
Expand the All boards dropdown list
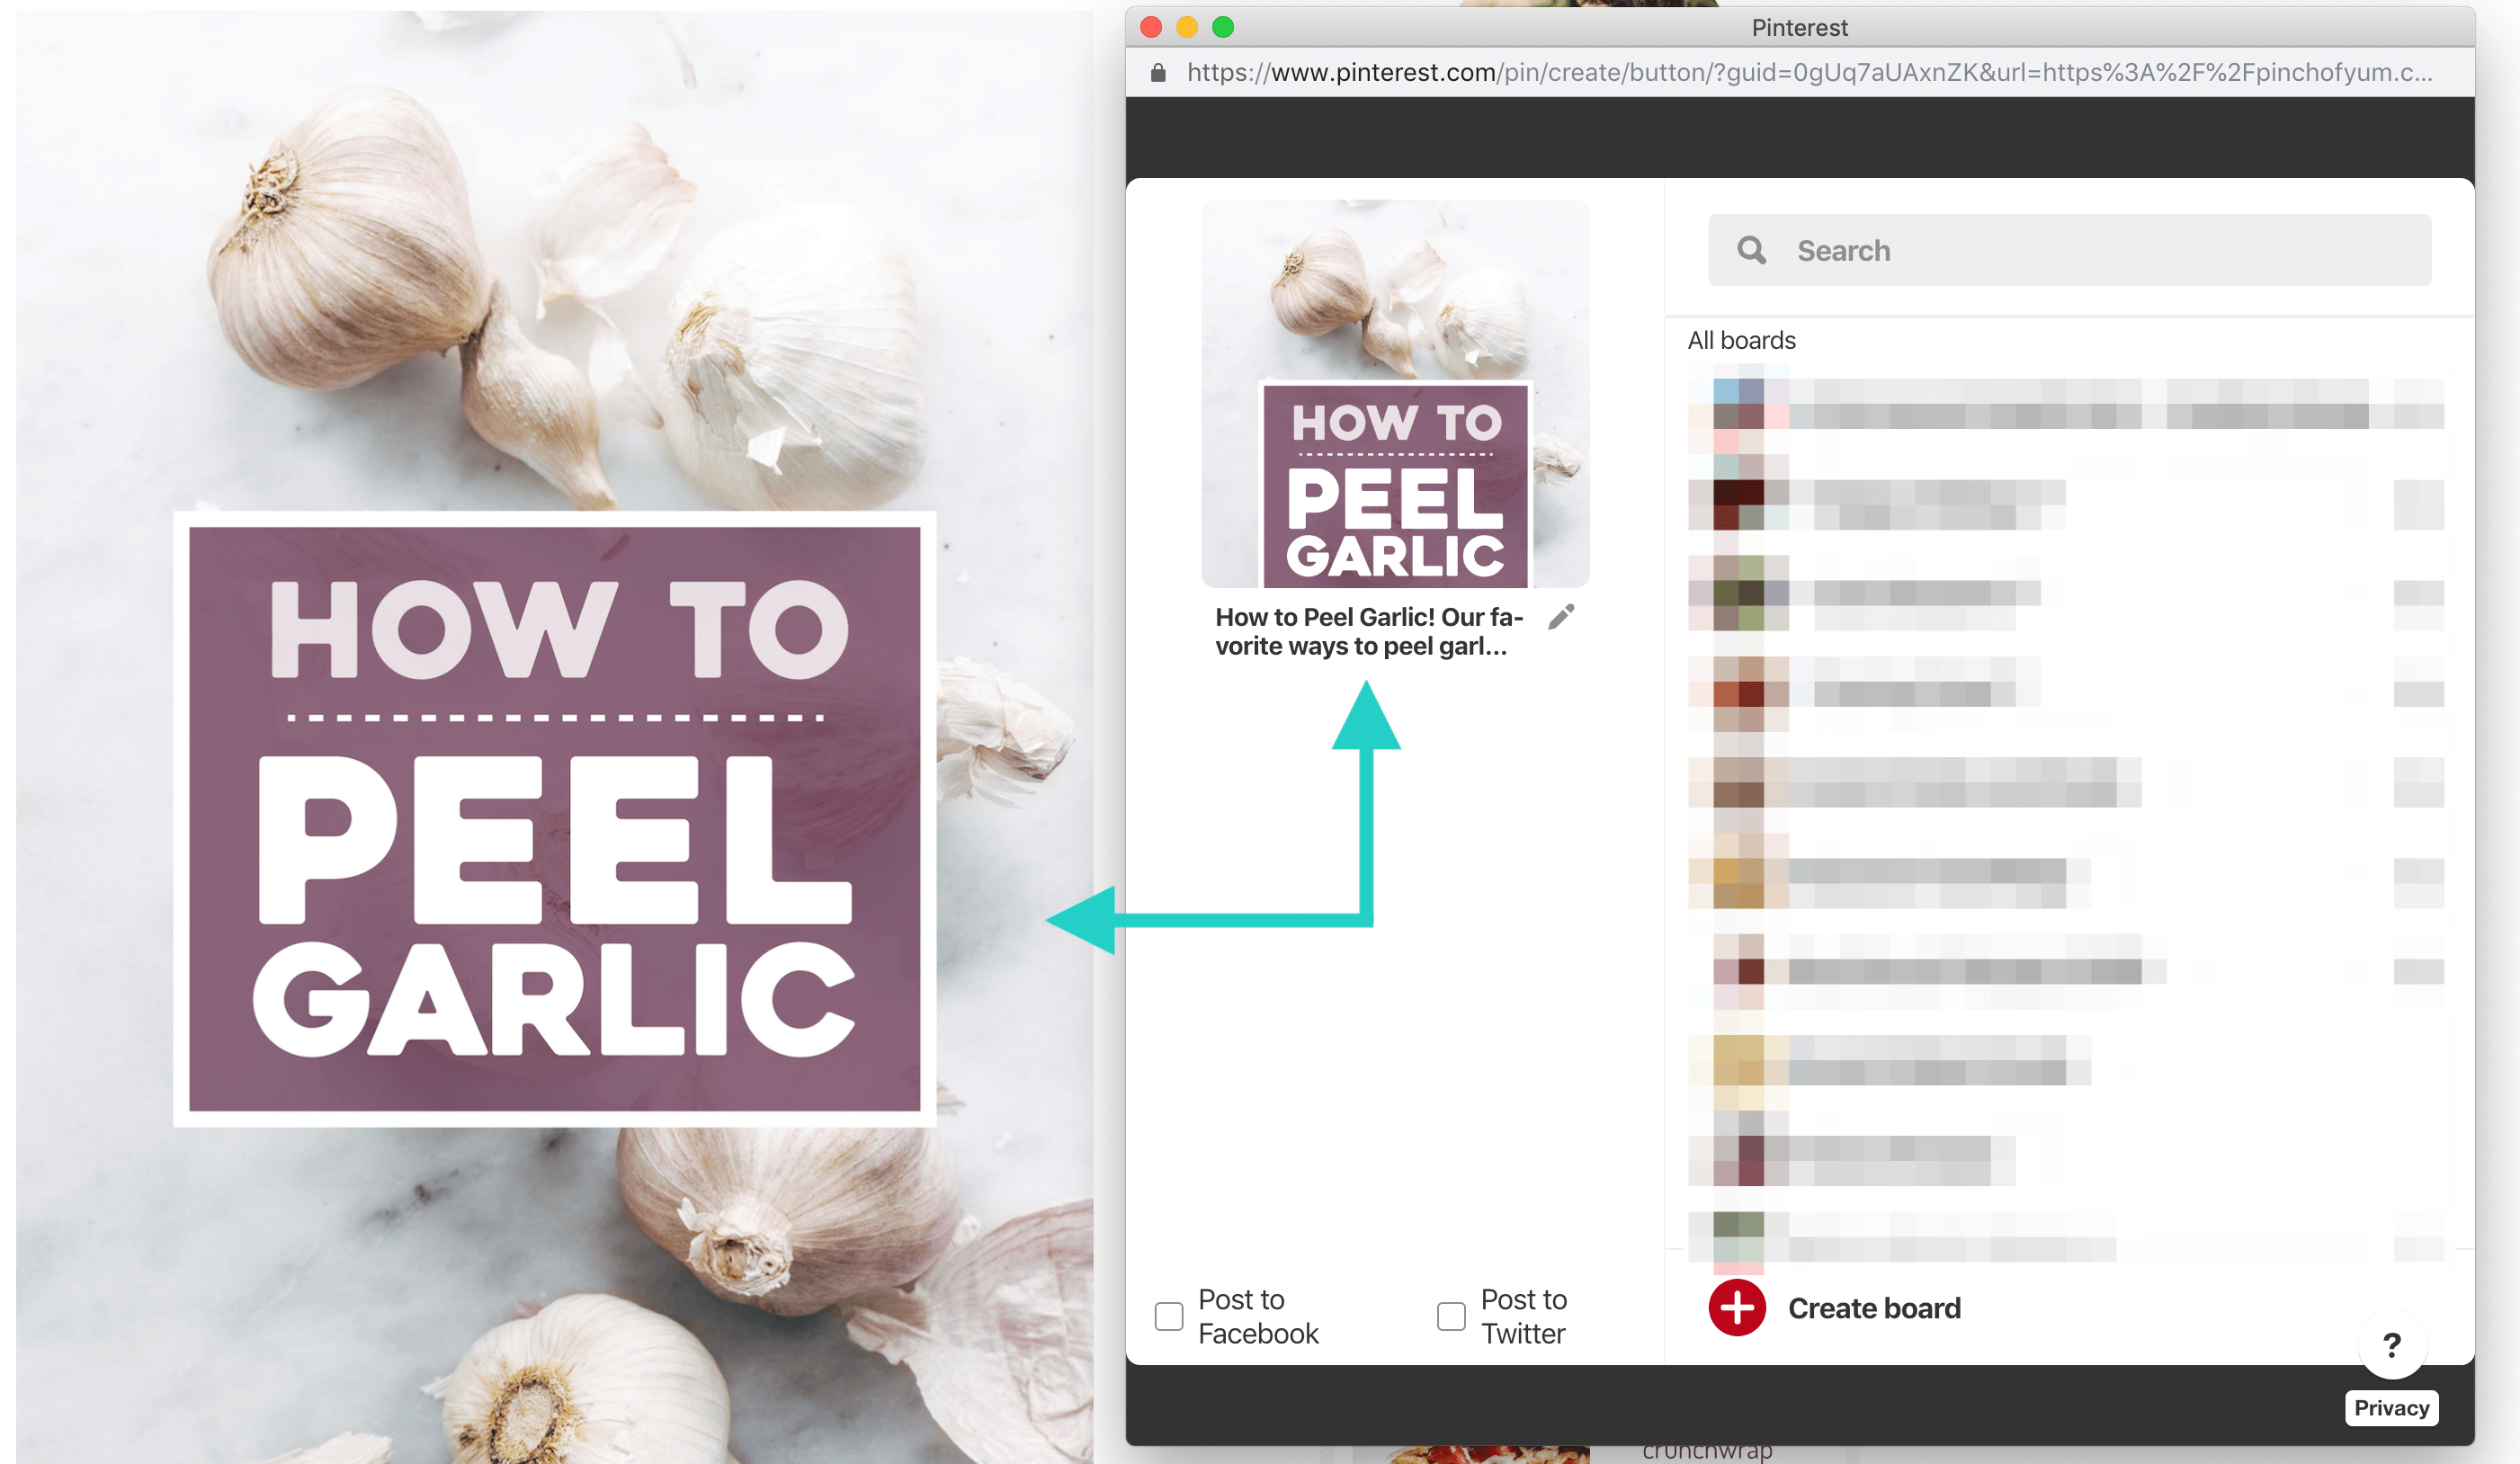tap(1739, 340)
